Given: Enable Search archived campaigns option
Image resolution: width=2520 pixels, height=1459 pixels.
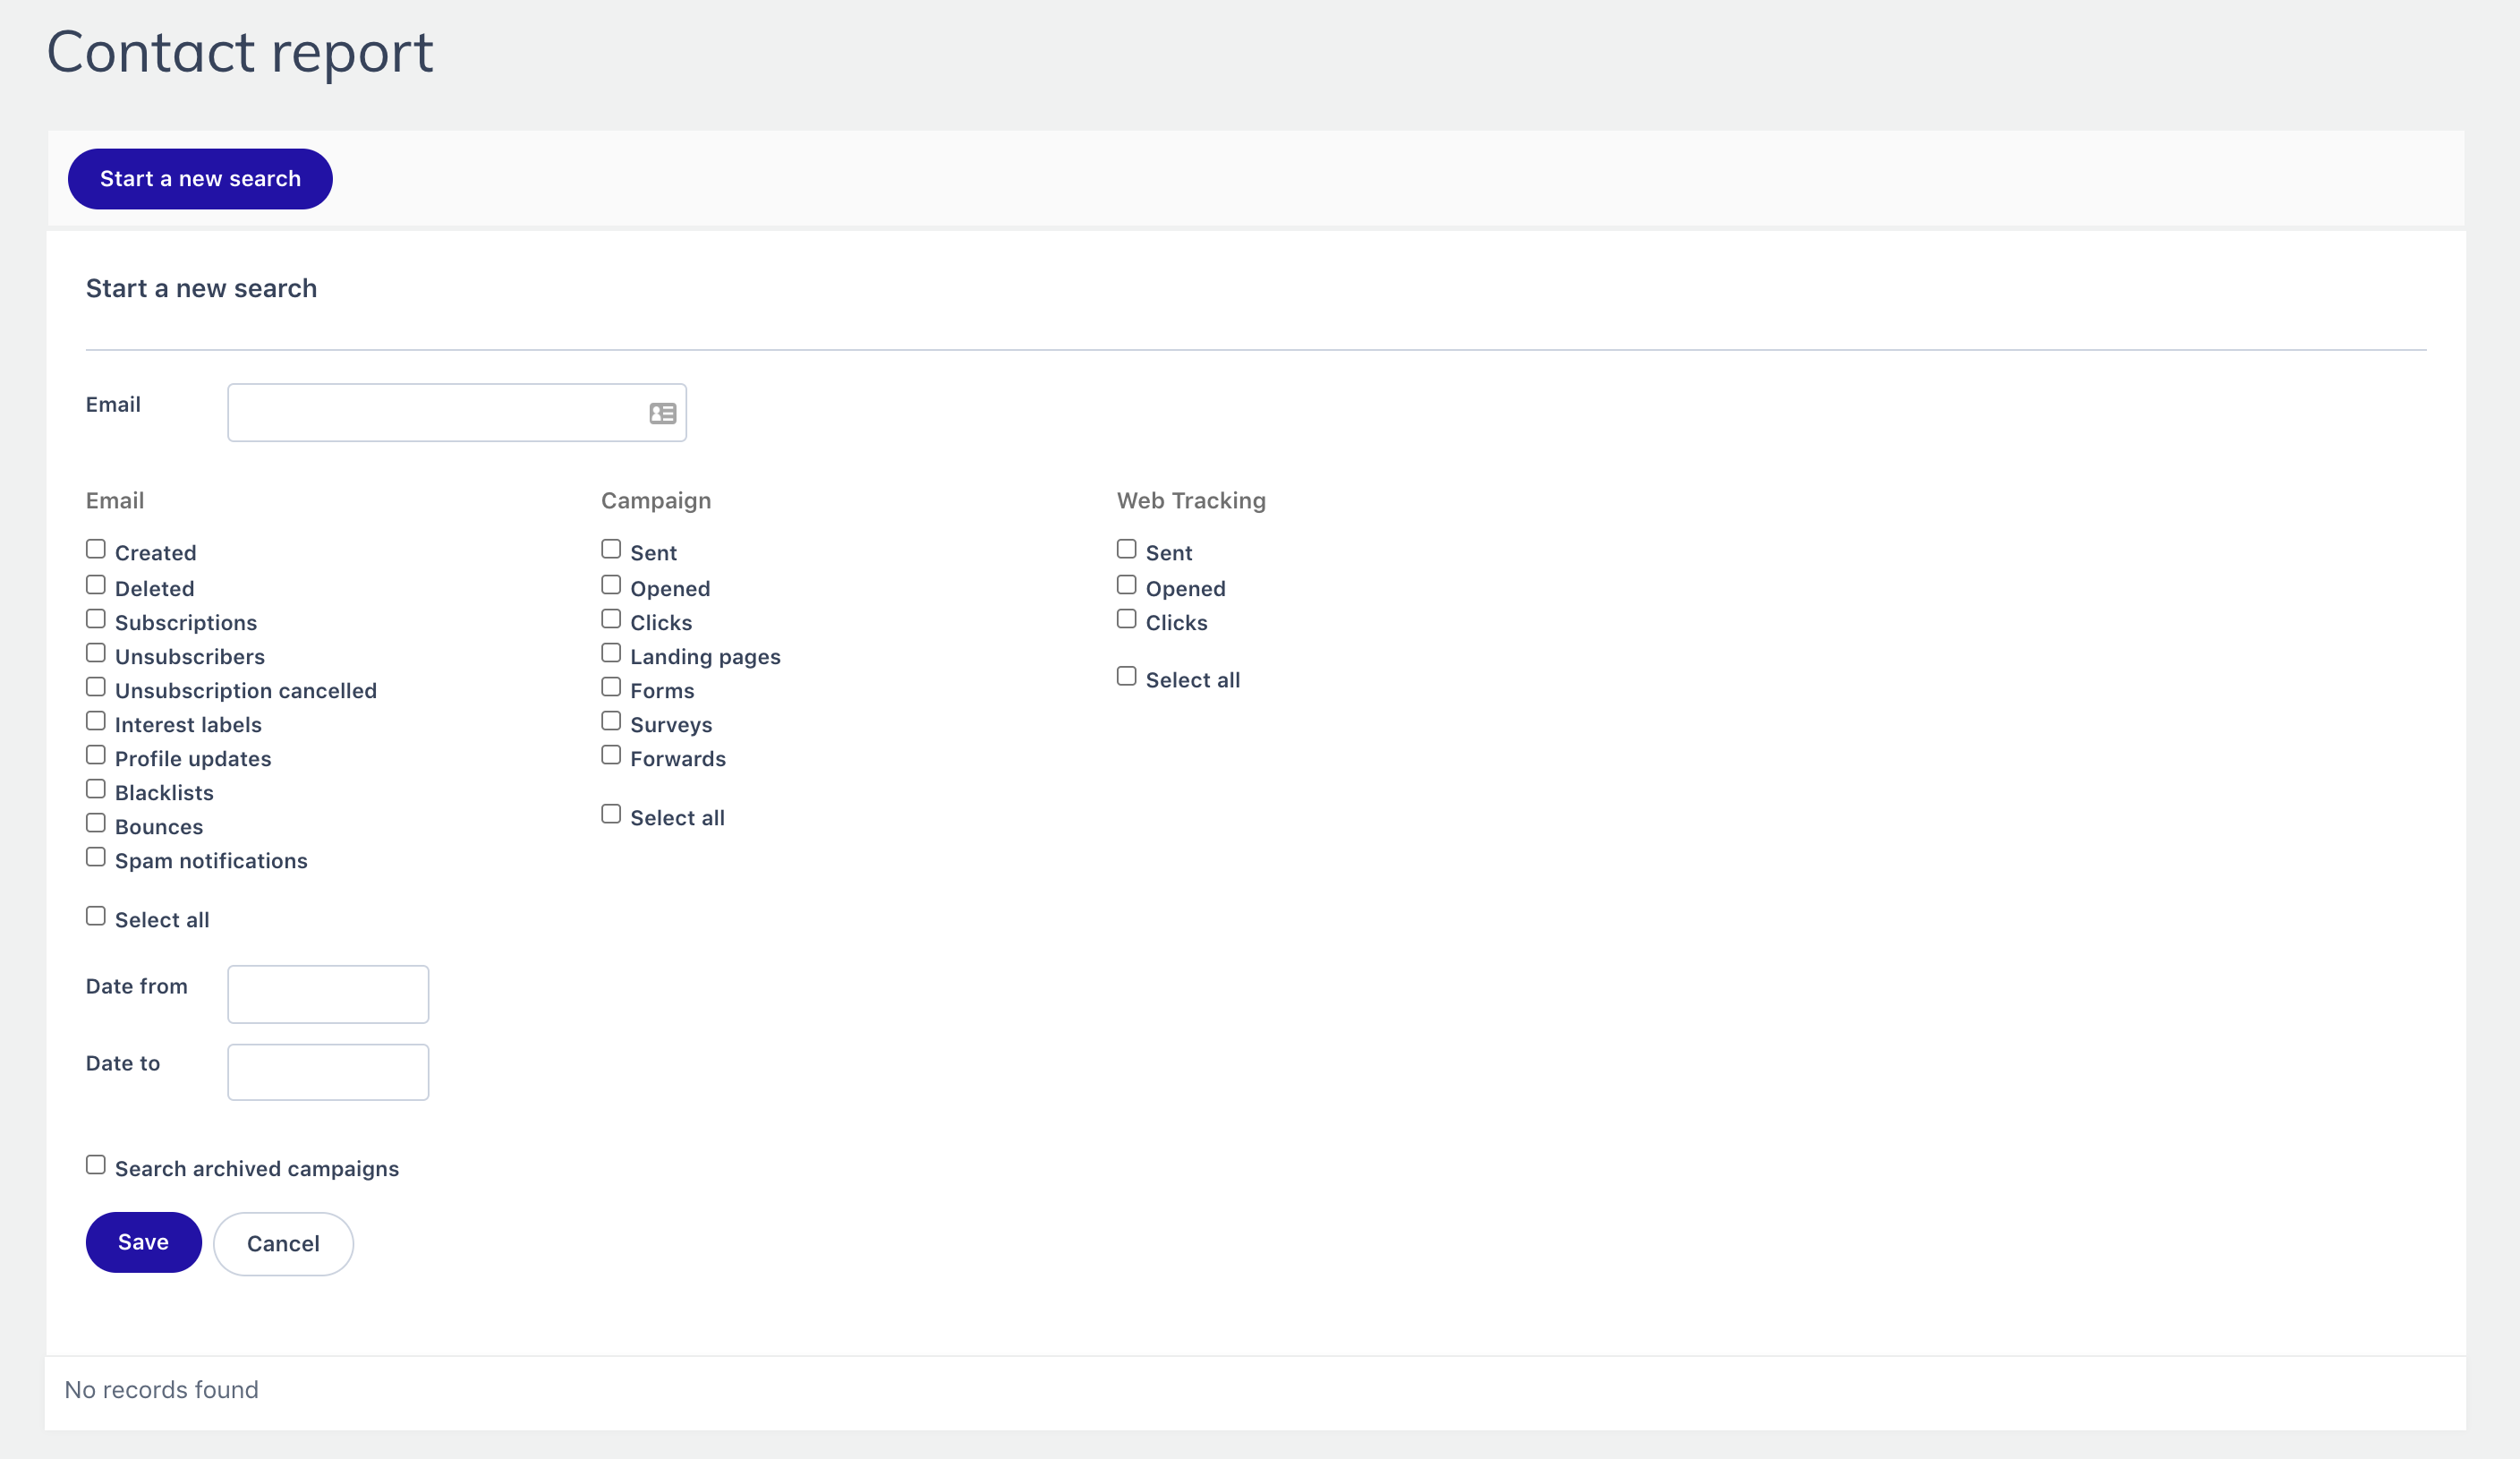Looking at the screenshot, I should click(x=96, y=1165).
